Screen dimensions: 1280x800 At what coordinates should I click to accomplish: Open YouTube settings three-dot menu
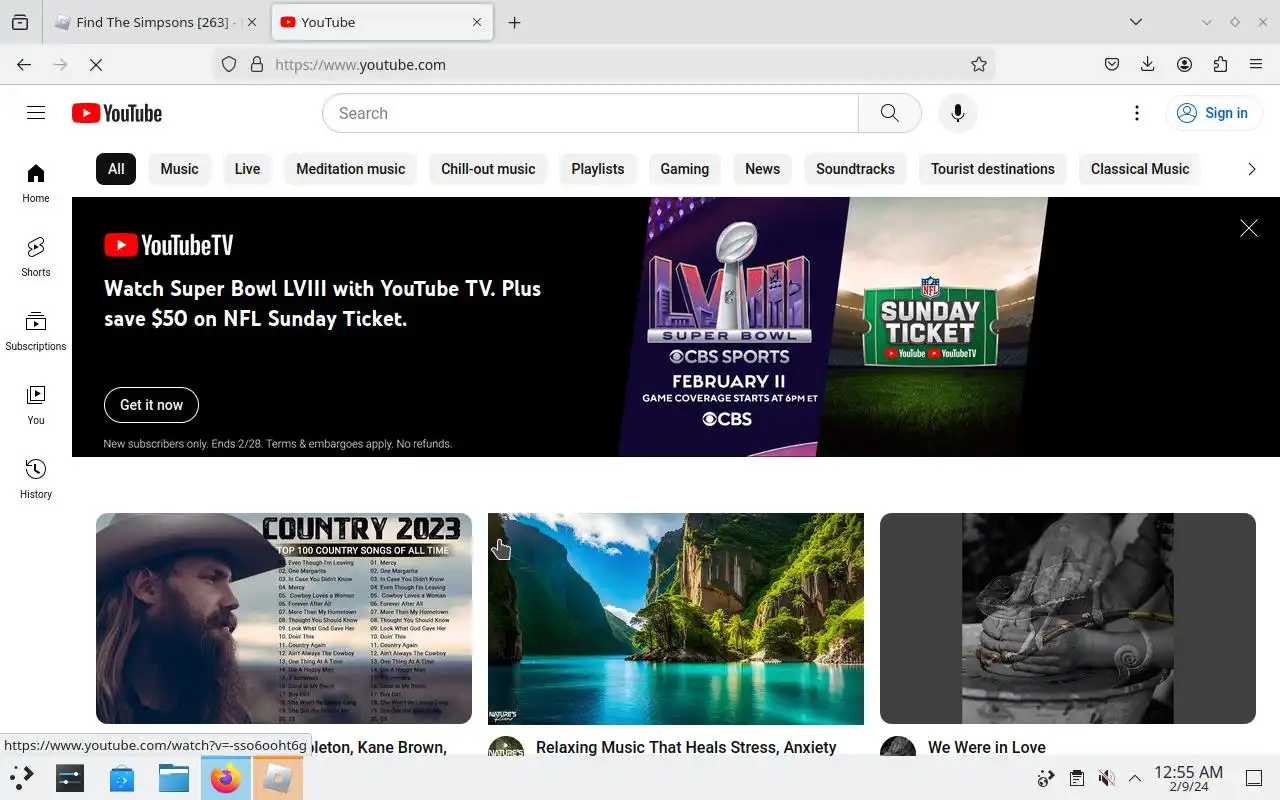click(x=1136, y=113)
